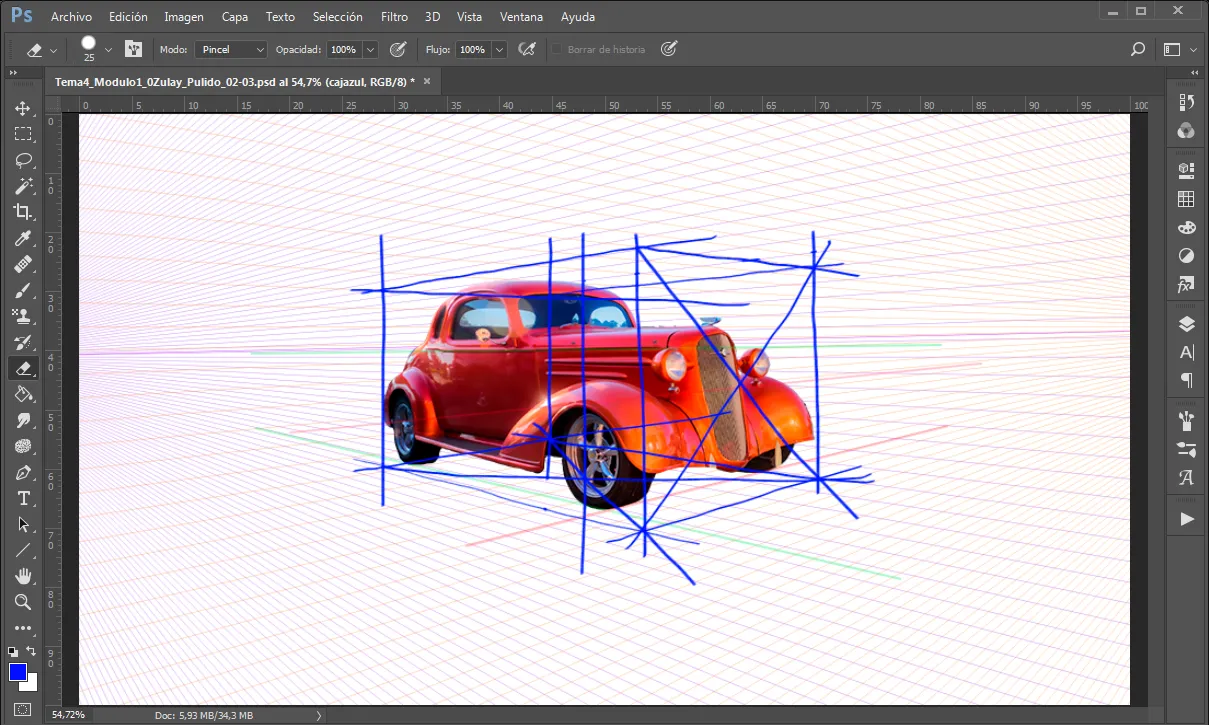Image resolution: width=1209 pixels, height=725 pixels.
Task: Open the Flujo slider dropdown arrow
Action: pos(499,49)
